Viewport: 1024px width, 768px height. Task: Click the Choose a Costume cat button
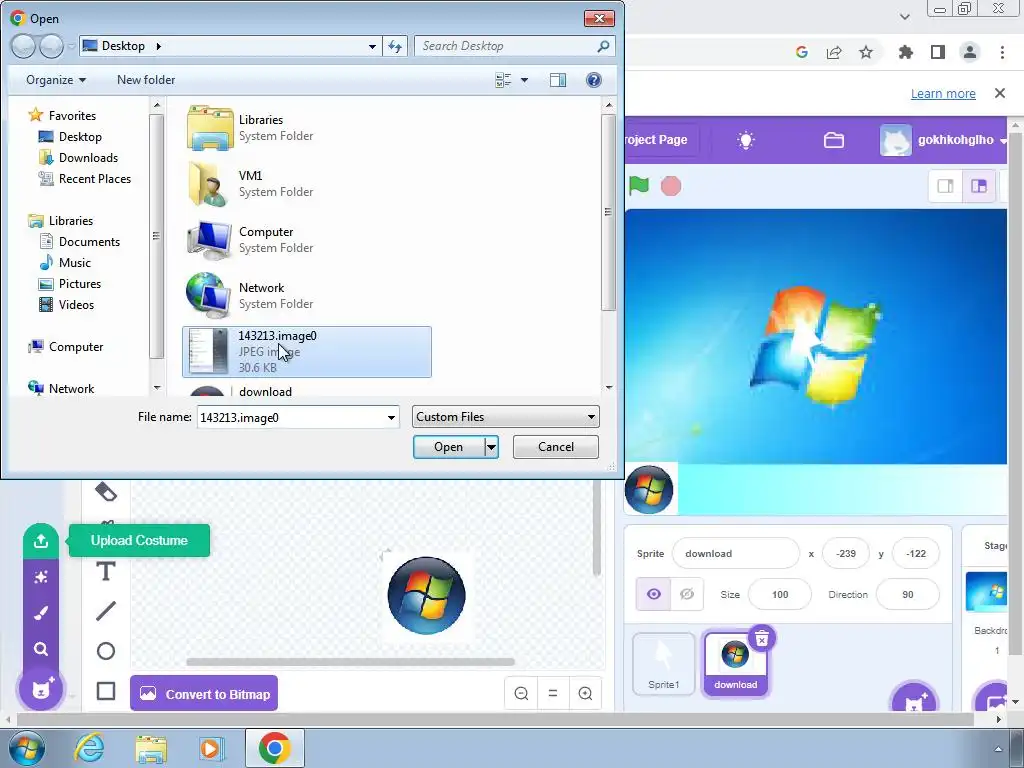(41, 688)
